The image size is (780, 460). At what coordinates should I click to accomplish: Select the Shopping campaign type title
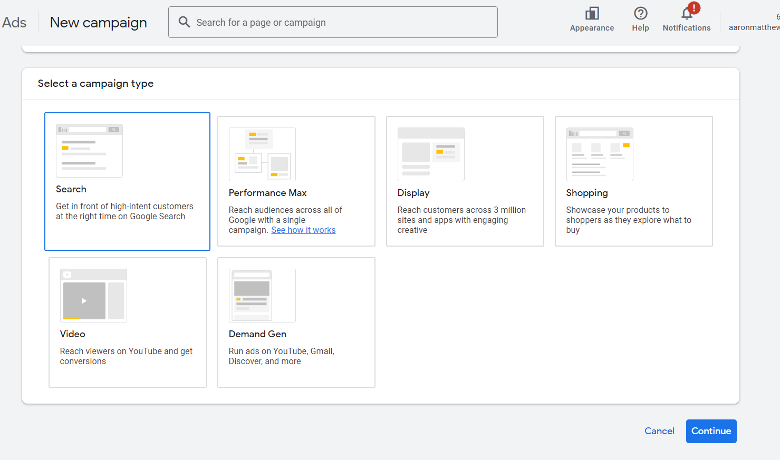click(587, 193)
